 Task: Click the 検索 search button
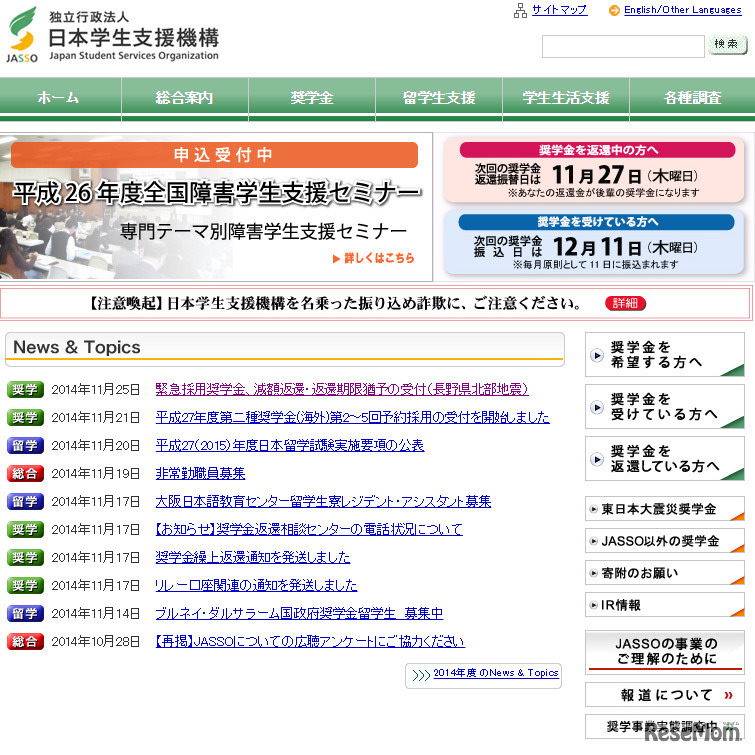click(x=727, y=45)
